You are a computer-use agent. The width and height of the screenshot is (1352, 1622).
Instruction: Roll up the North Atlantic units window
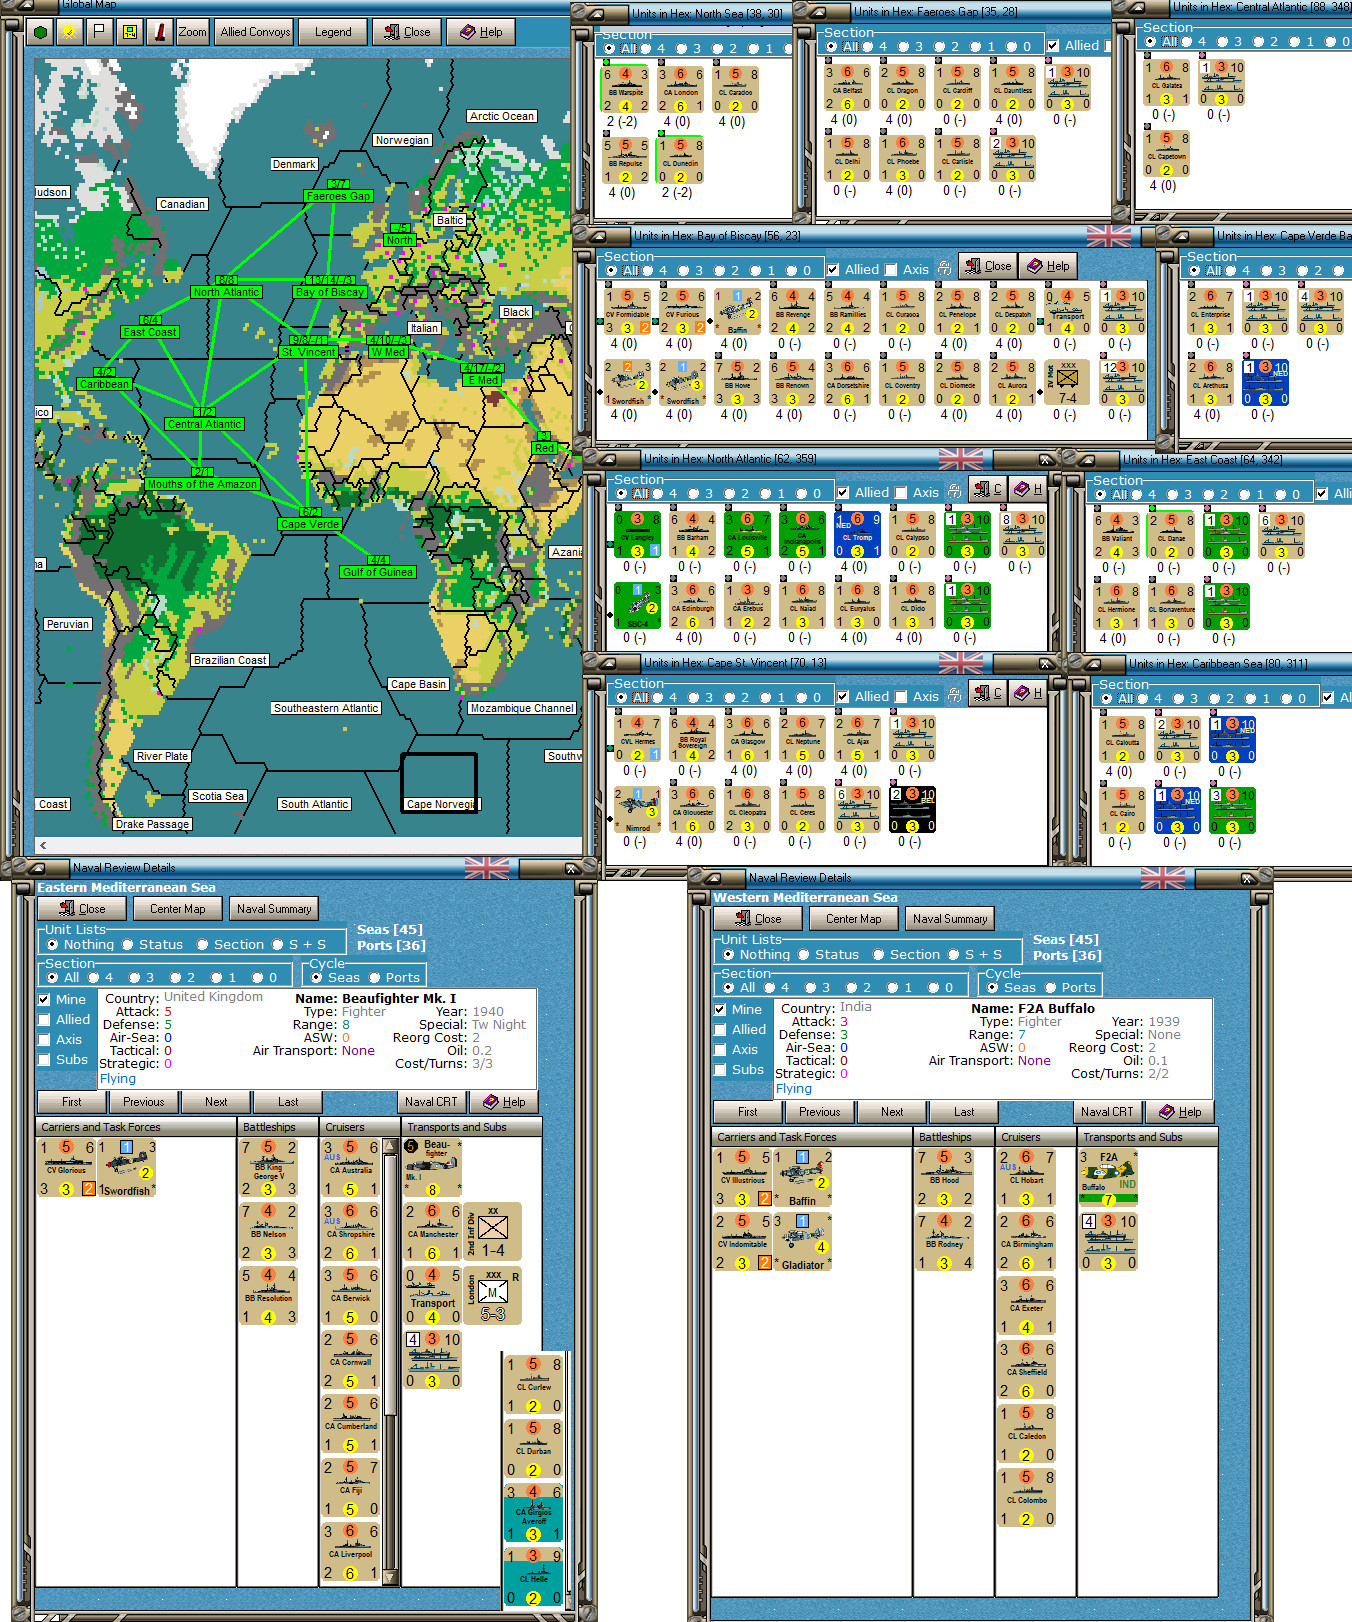(607, 460)
